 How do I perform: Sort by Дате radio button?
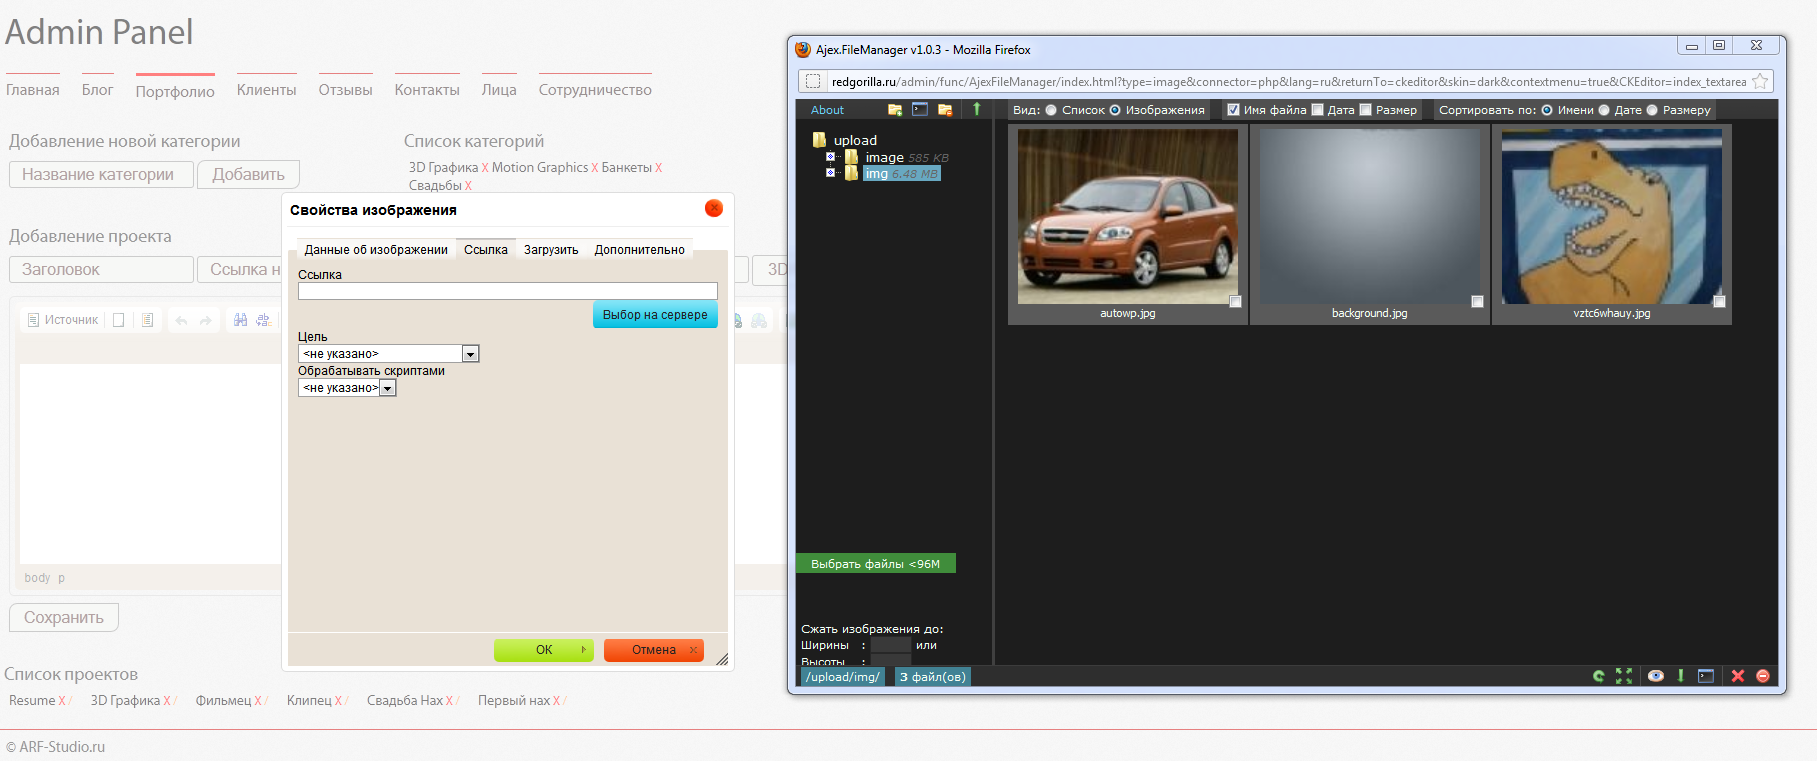[1604, 110]
